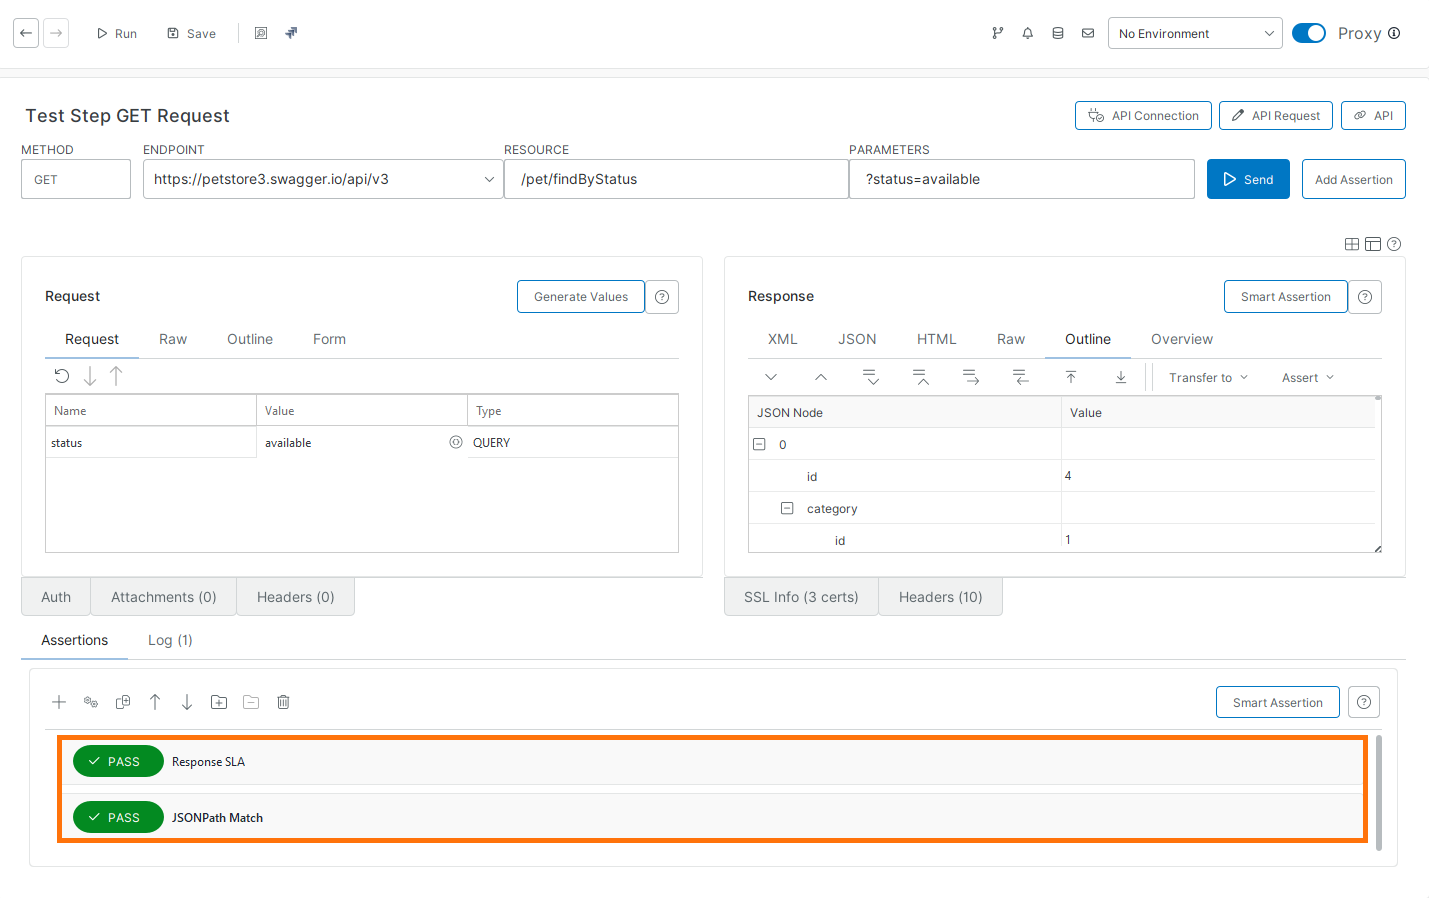Switch to split panel layout icon

click(1373, 244)
